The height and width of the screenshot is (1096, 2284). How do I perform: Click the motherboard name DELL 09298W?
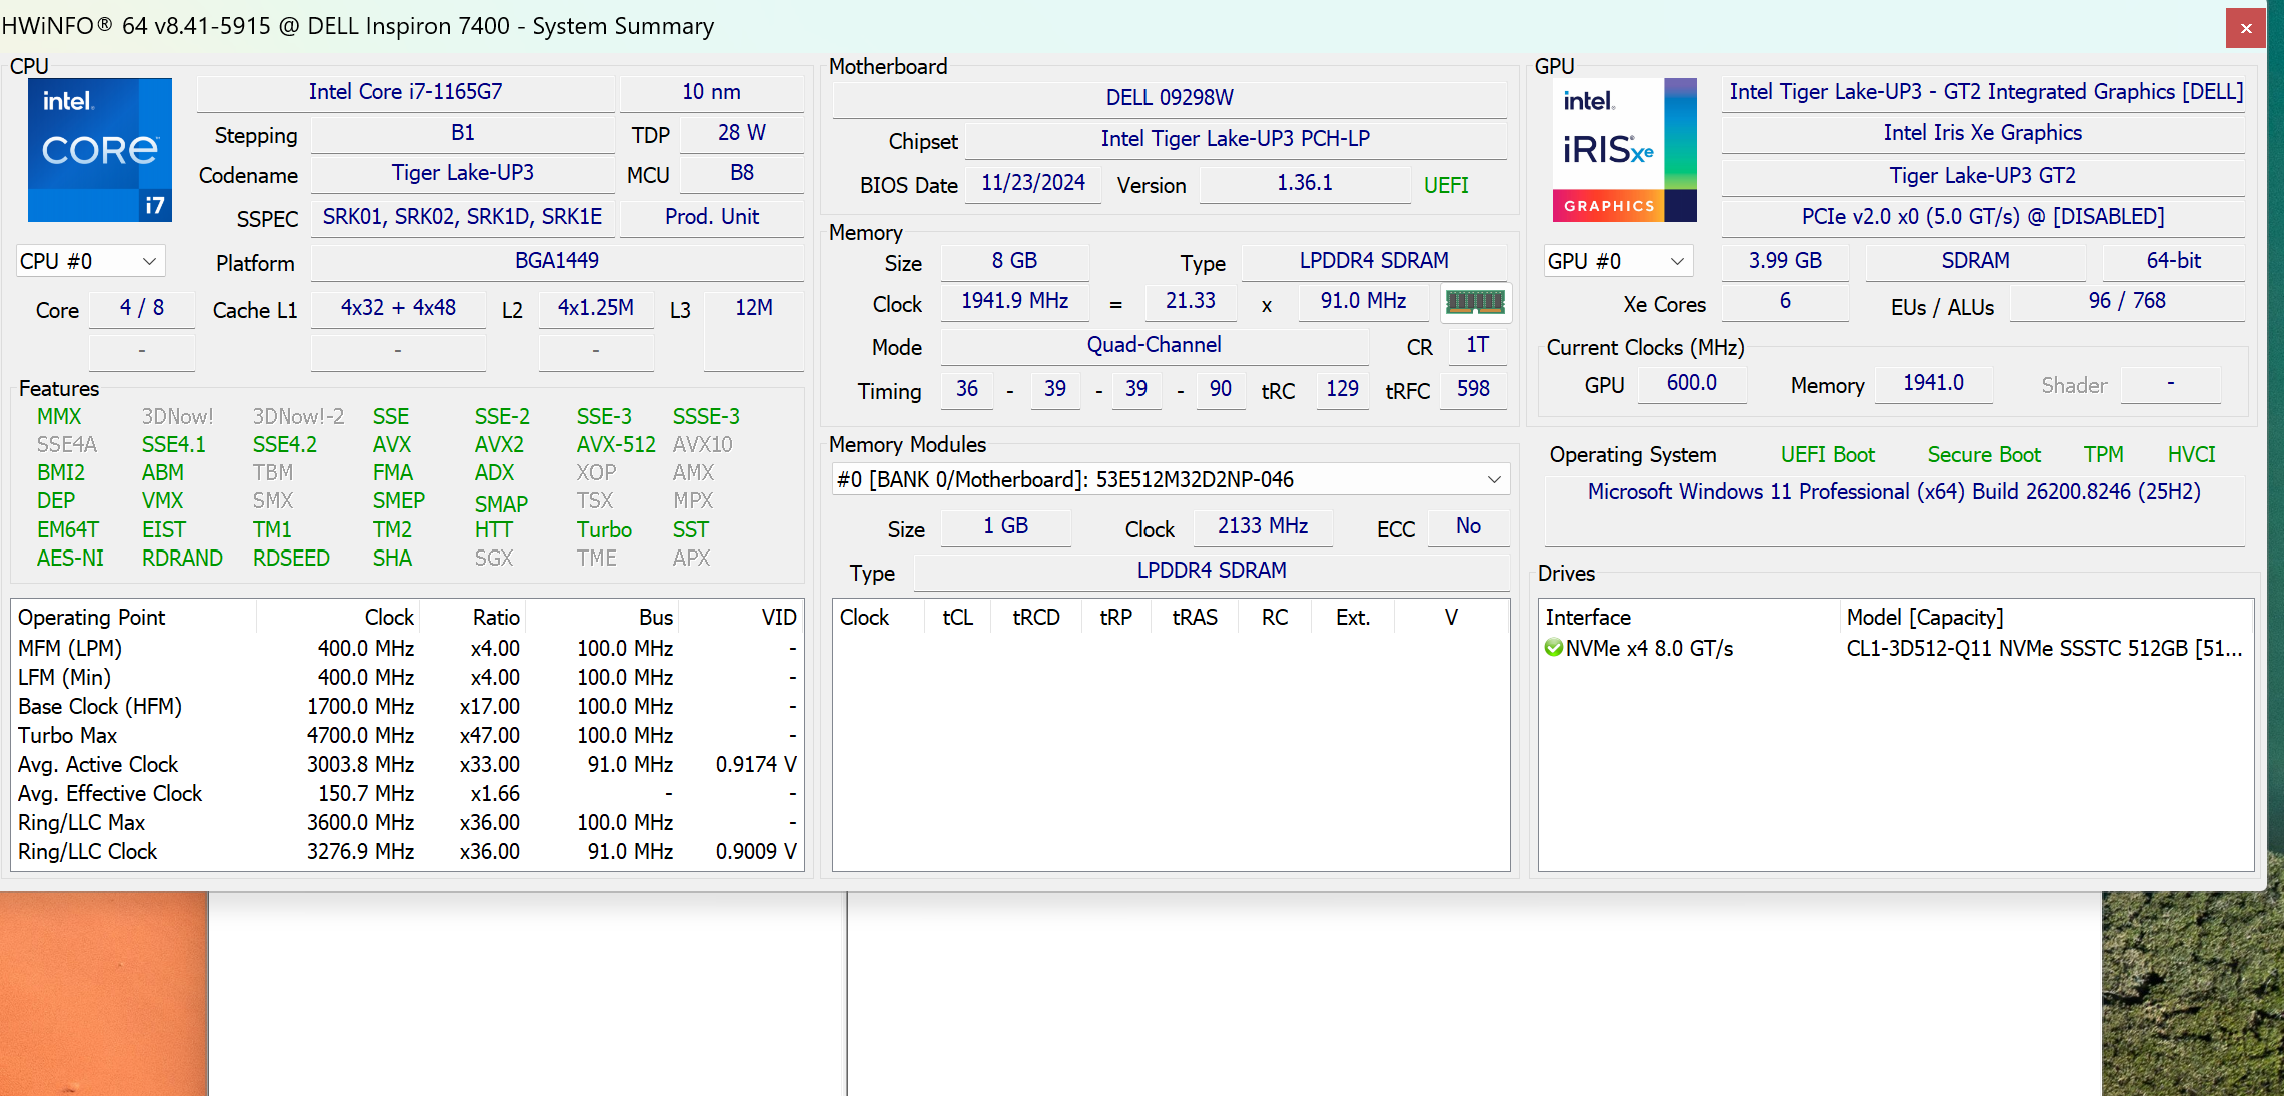(1170, 98)
